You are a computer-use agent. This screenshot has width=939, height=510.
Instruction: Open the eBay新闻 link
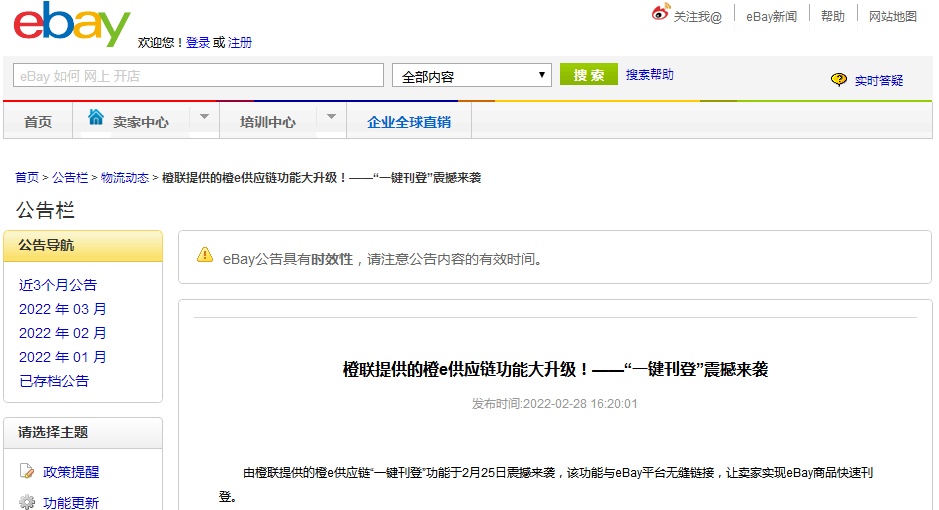tap(771, 17)
